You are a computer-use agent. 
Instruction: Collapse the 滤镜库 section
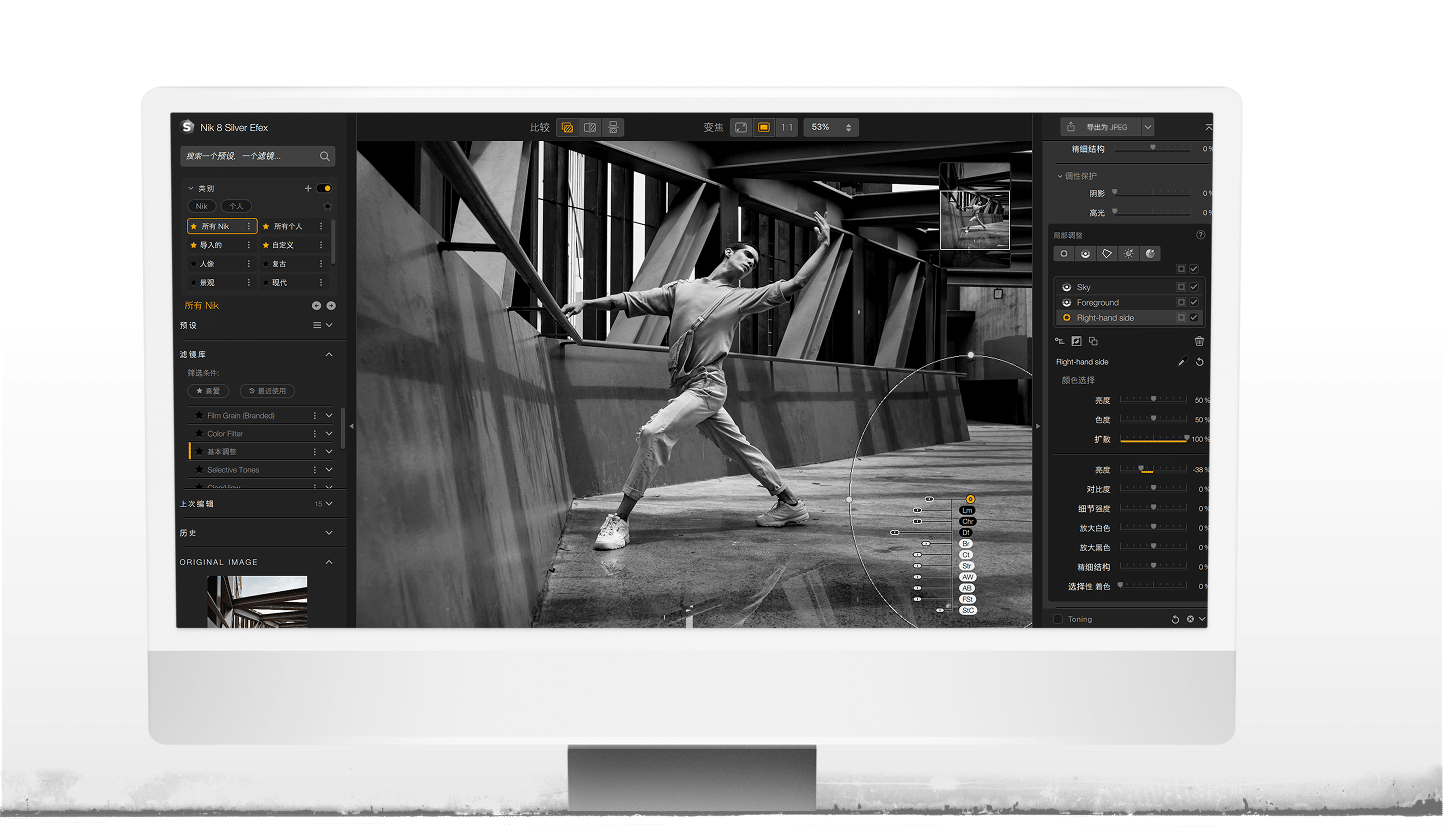[x=329, y=354]
